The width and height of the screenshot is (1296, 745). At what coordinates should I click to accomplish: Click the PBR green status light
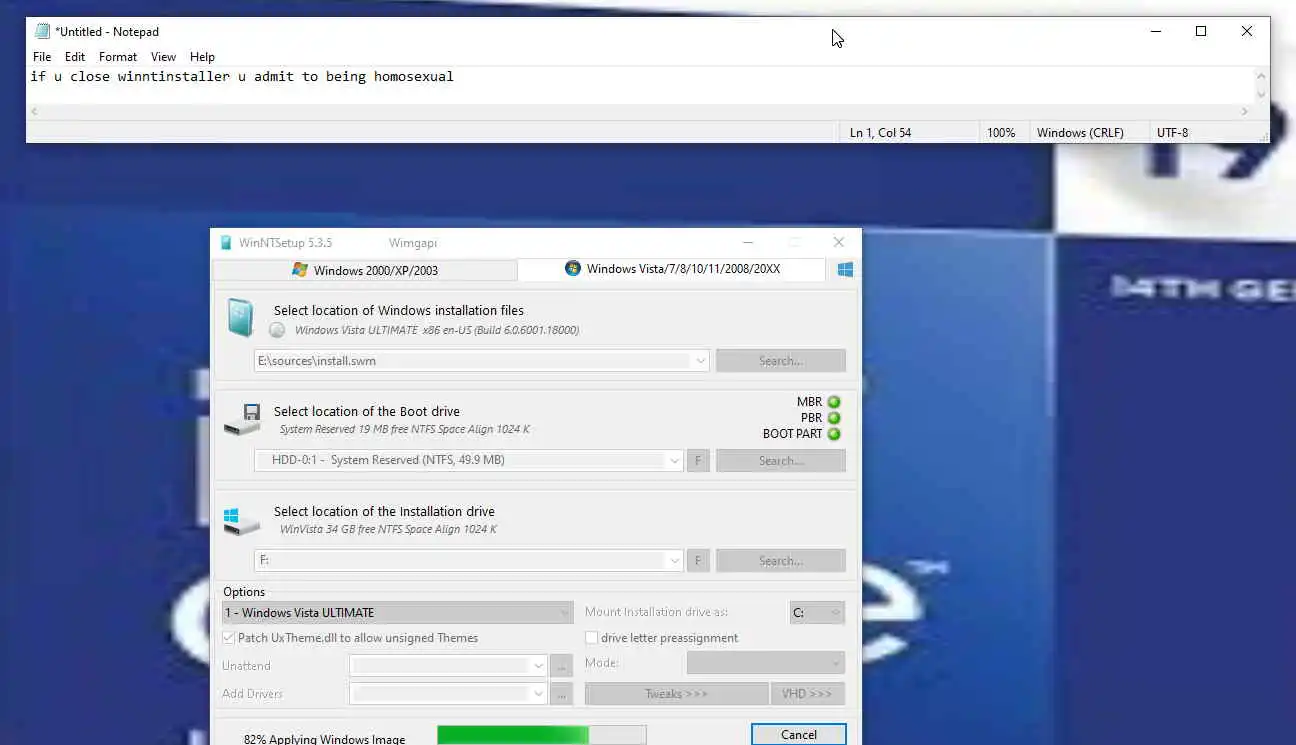(834, 418)
